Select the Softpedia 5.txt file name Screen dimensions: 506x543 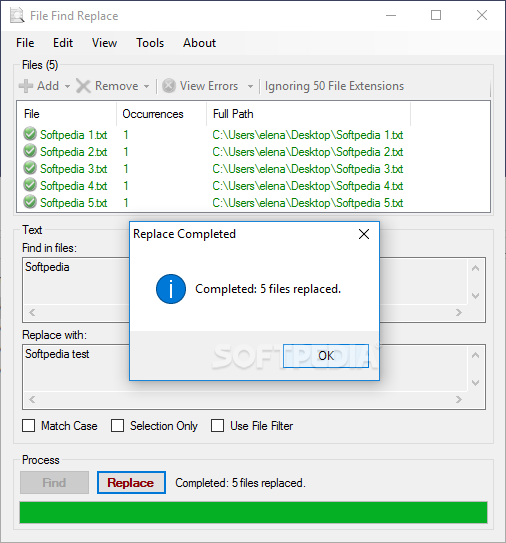pos(74,203)
